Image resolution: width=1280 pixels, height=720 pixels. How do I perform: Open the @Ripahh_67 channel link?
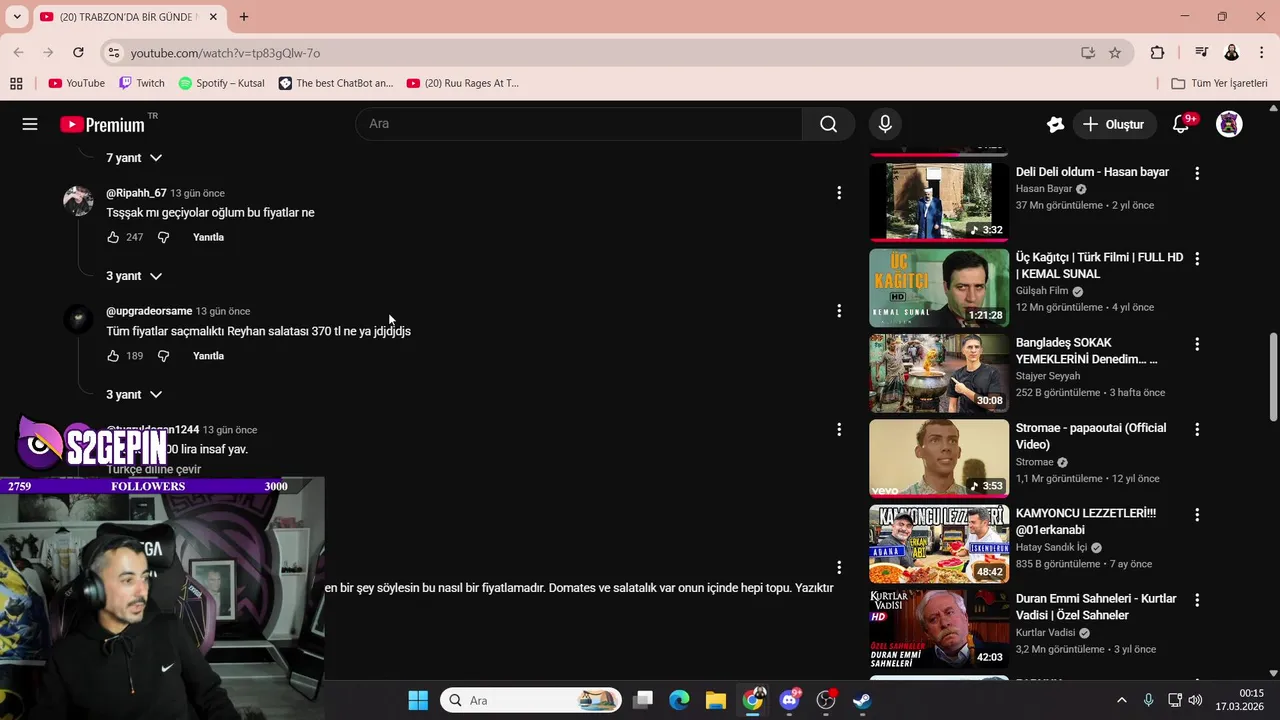(x=136, y=193)
